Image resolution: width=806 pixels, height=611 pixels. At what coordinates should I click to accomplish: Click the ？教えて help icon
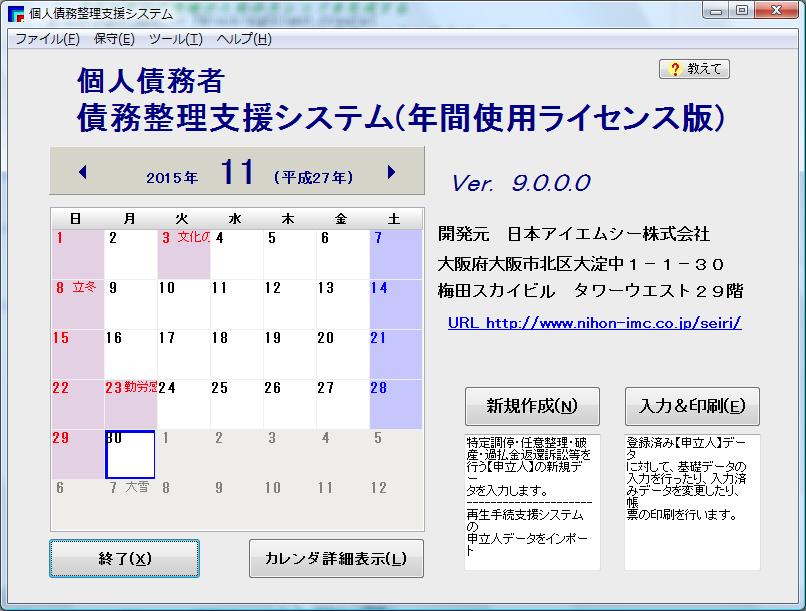pyautogui.click(x=696, y=69)
